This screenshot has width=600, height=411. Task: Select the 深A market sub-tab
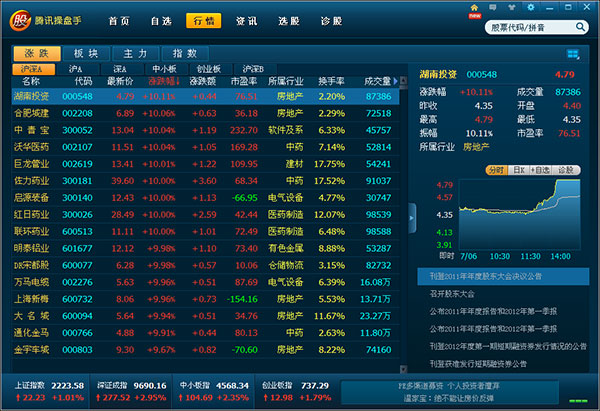pos(120,69)
